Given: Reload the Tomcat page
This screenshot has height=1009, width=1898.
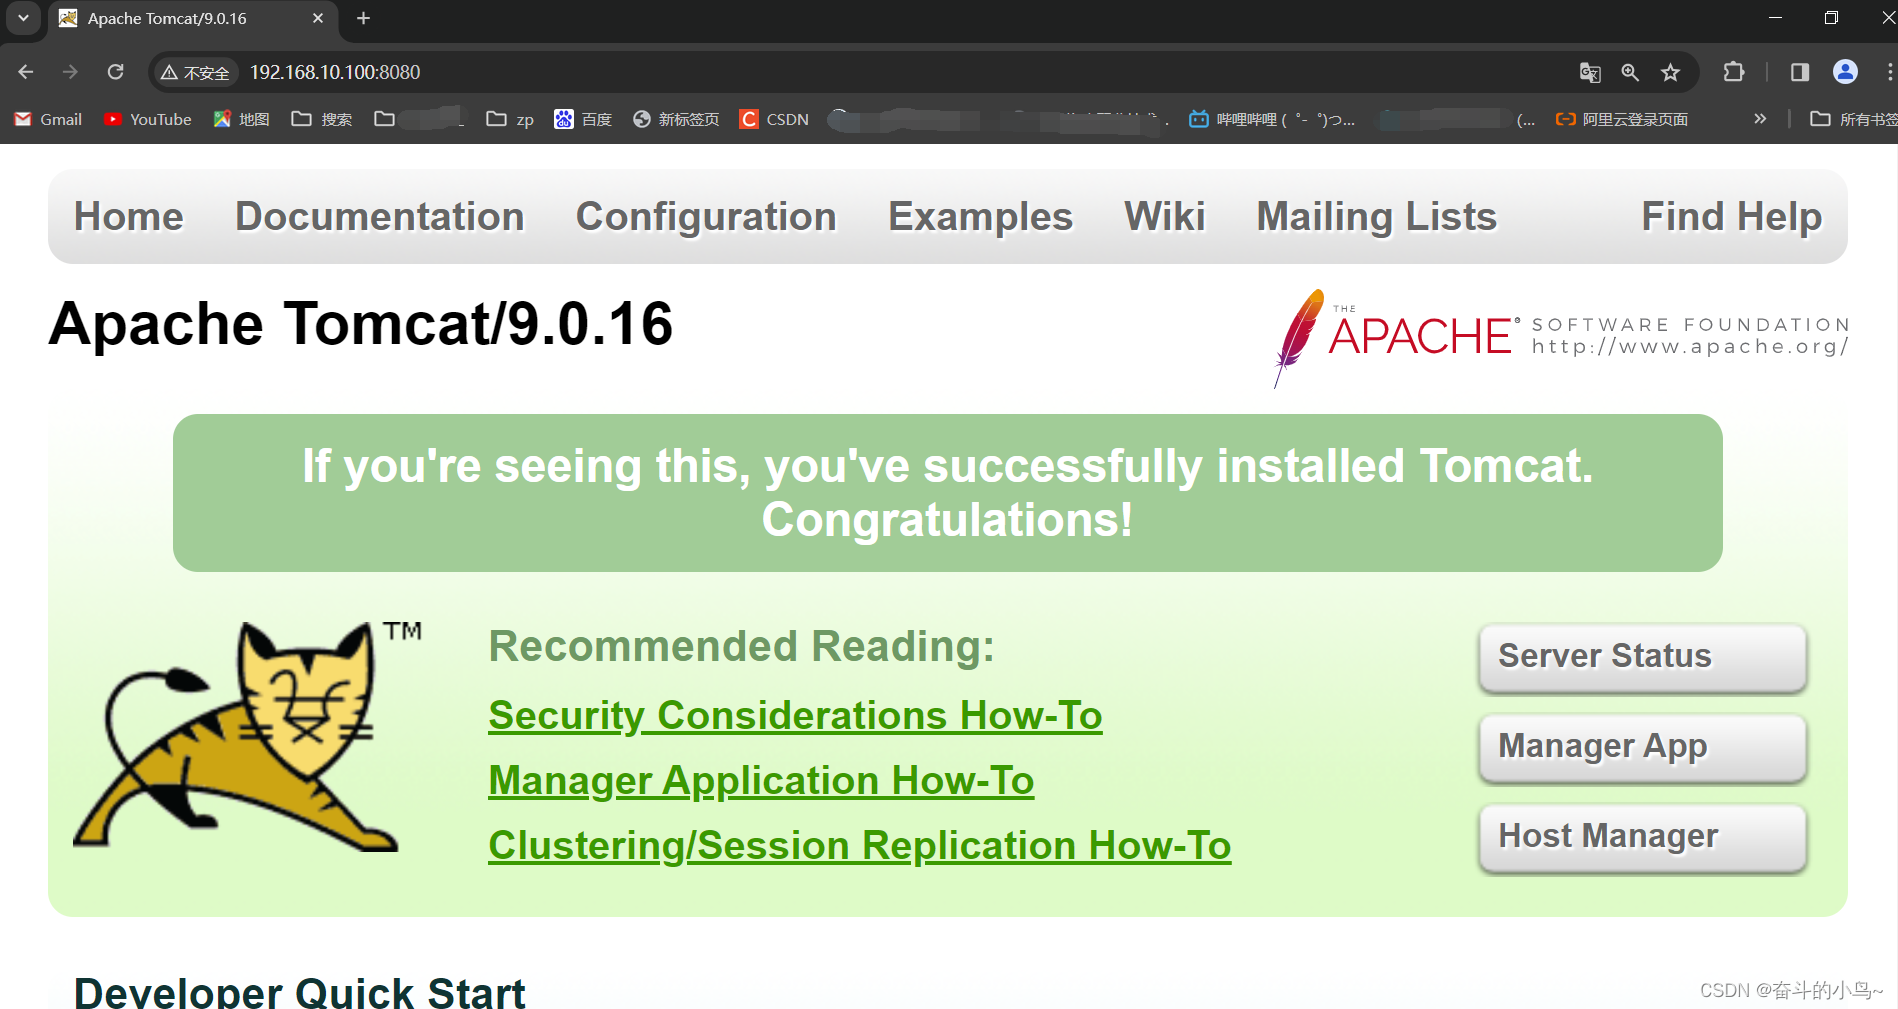Looking at the screenshot, I should click(x=116, y=72).
